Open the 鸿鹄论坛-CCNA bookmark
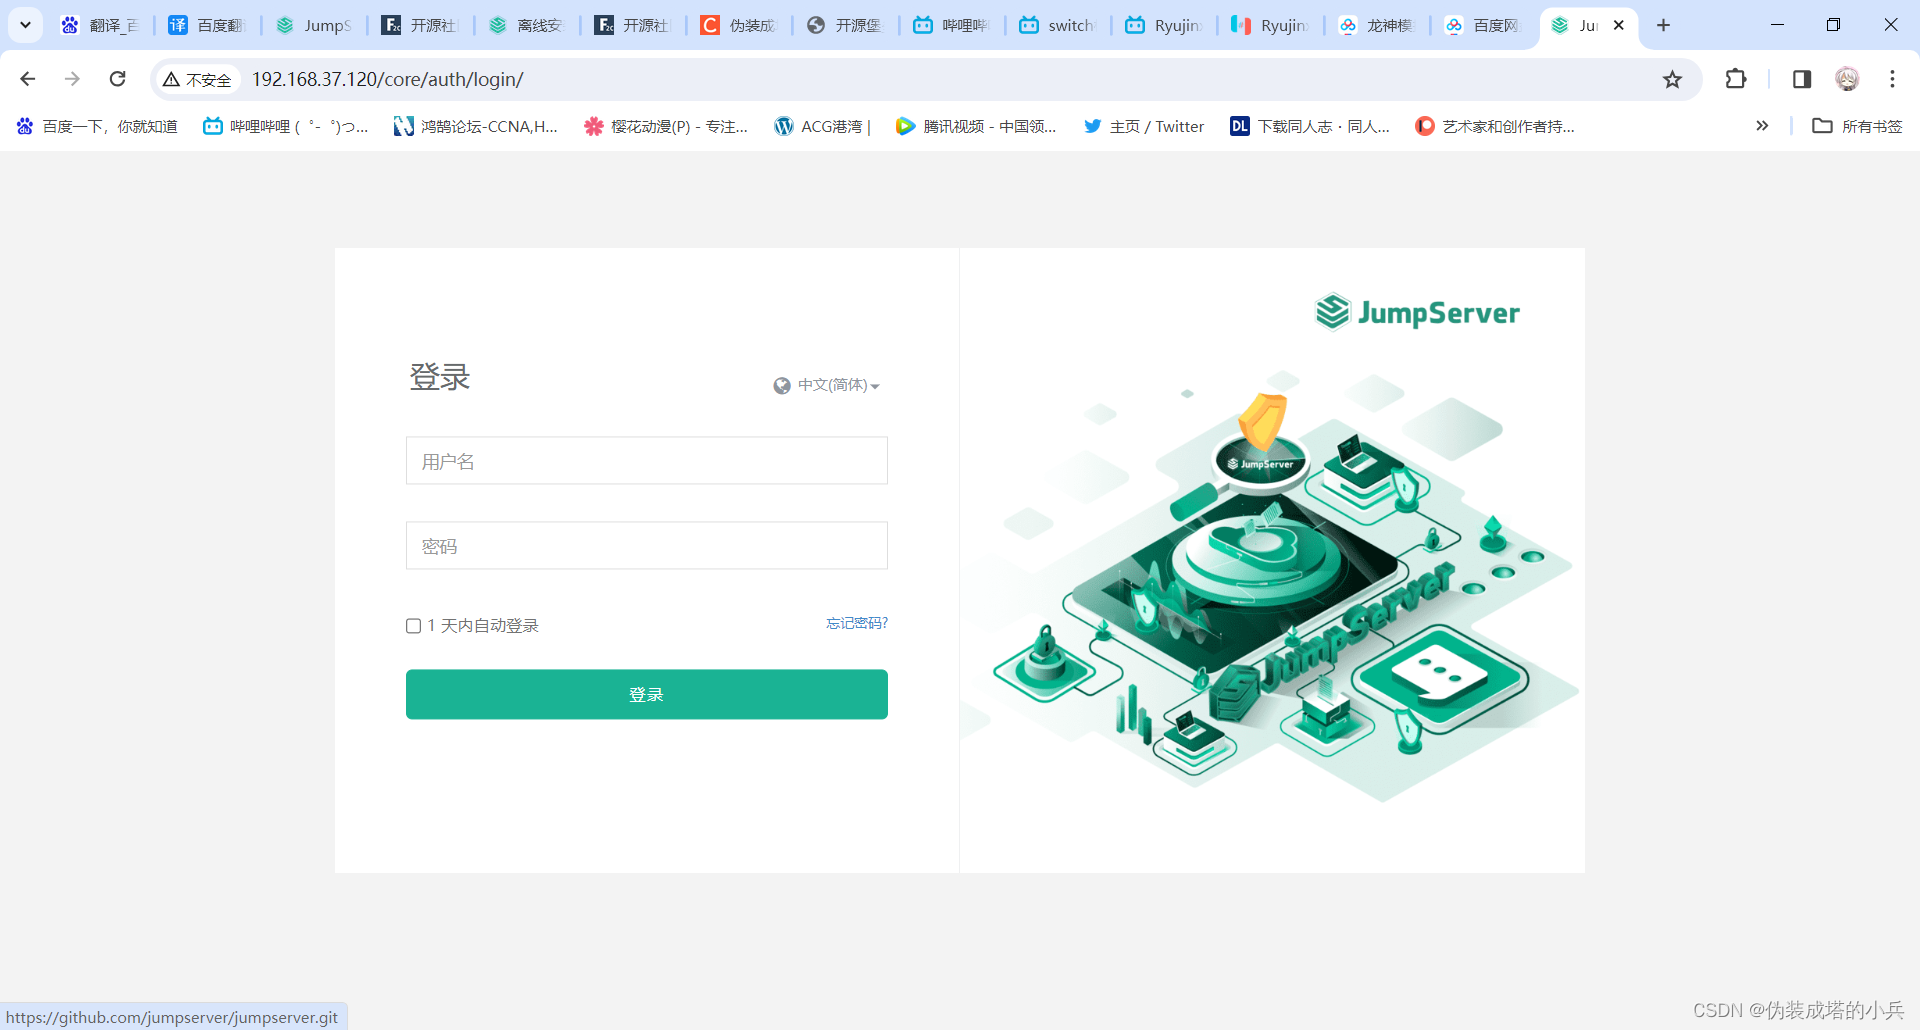 pos(476,126)
